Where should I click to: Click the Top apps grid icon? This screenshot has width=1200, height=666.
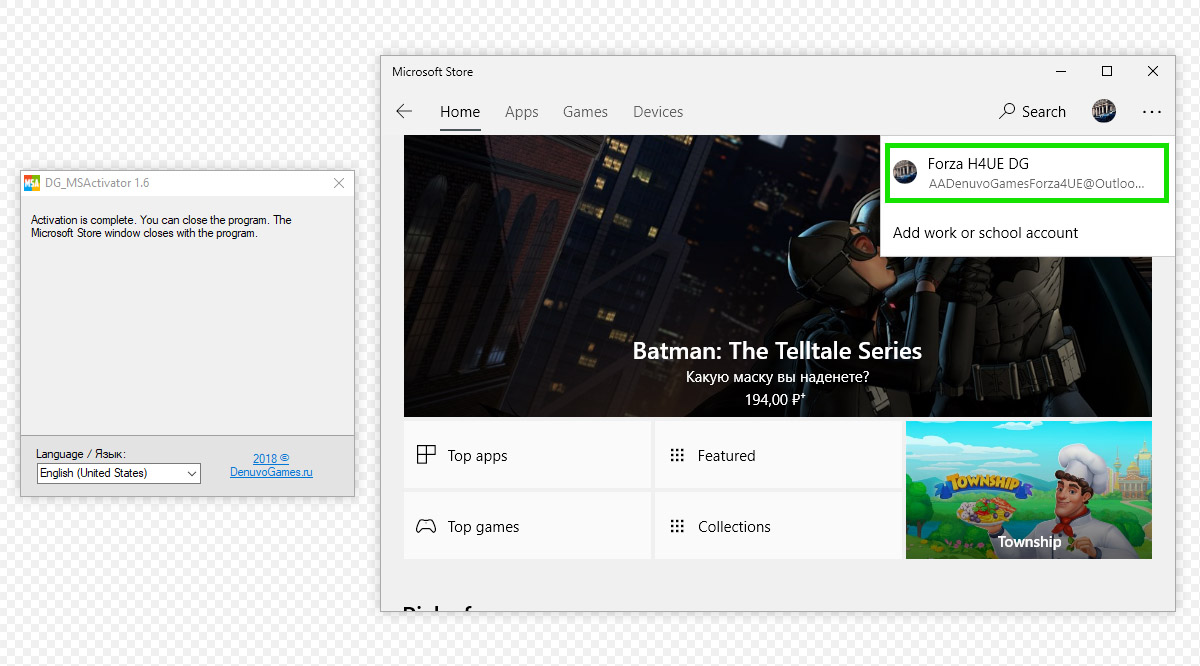[426, 455]
